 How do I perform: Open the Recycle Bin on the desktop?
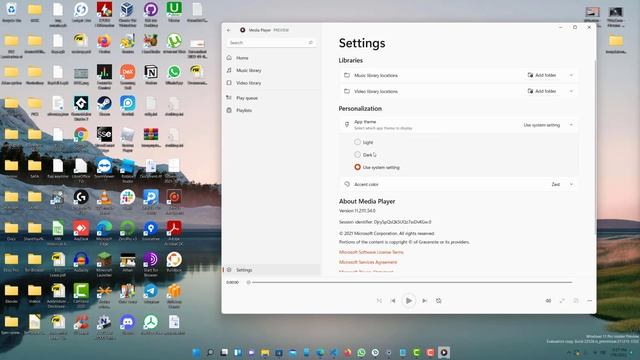point(11,12)
